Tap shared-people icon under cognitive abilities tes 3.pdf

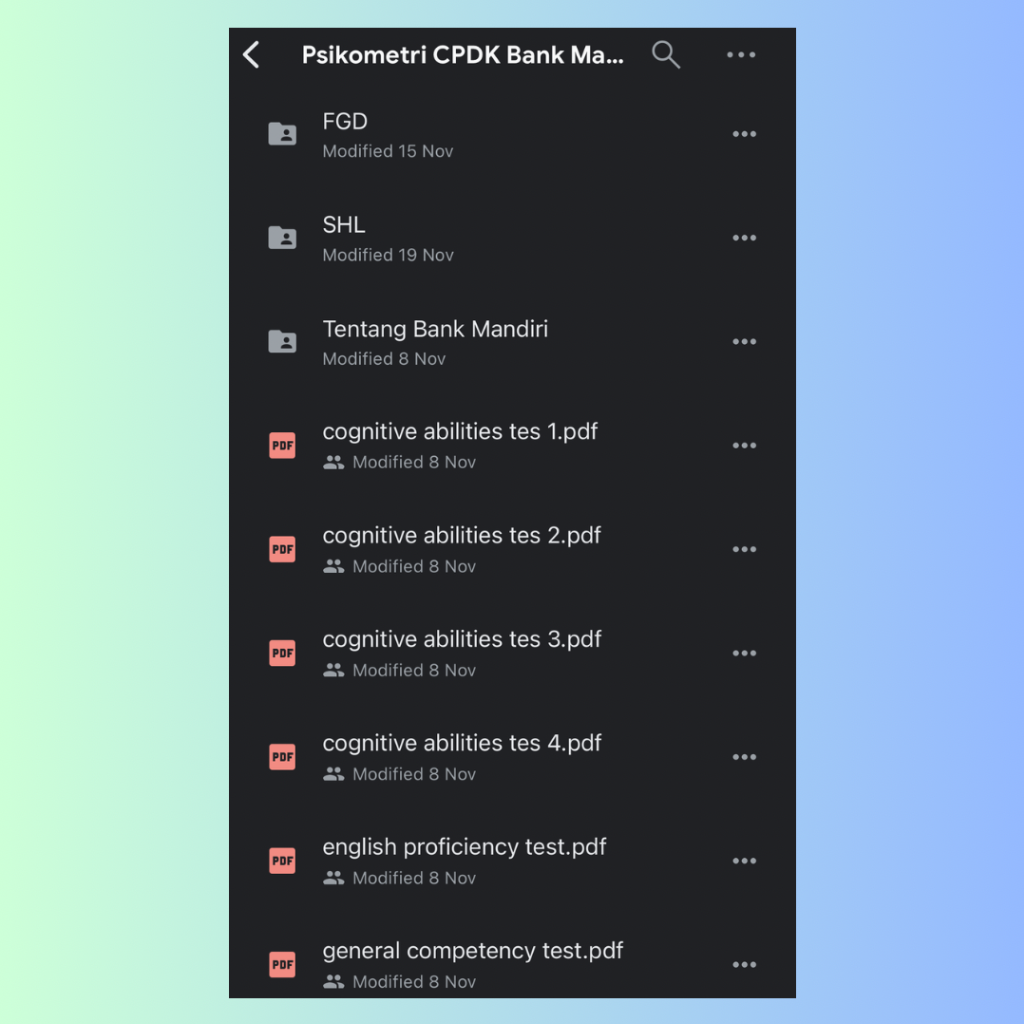tap(333, 671)
